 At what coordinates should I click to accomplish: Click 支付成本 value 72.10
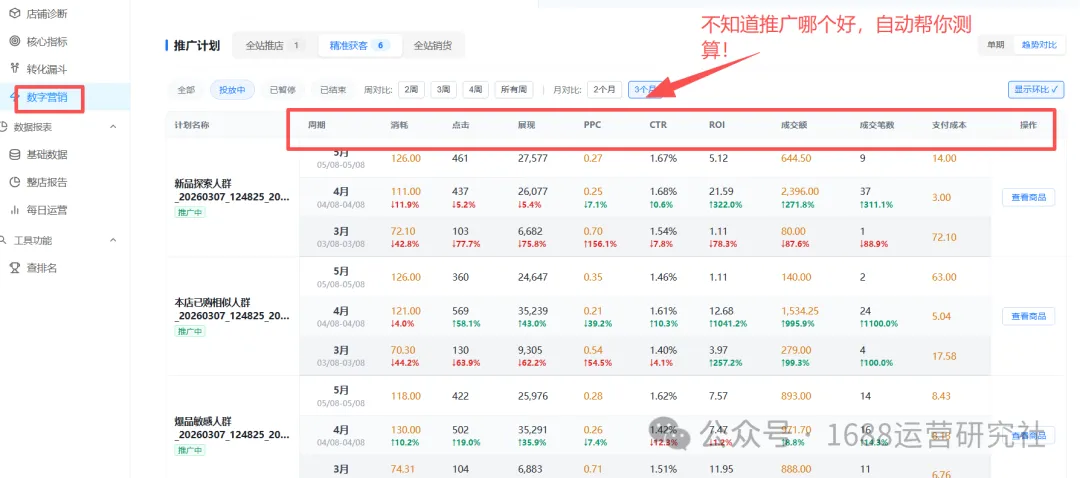pyautogui.click(x=944, y=237)
